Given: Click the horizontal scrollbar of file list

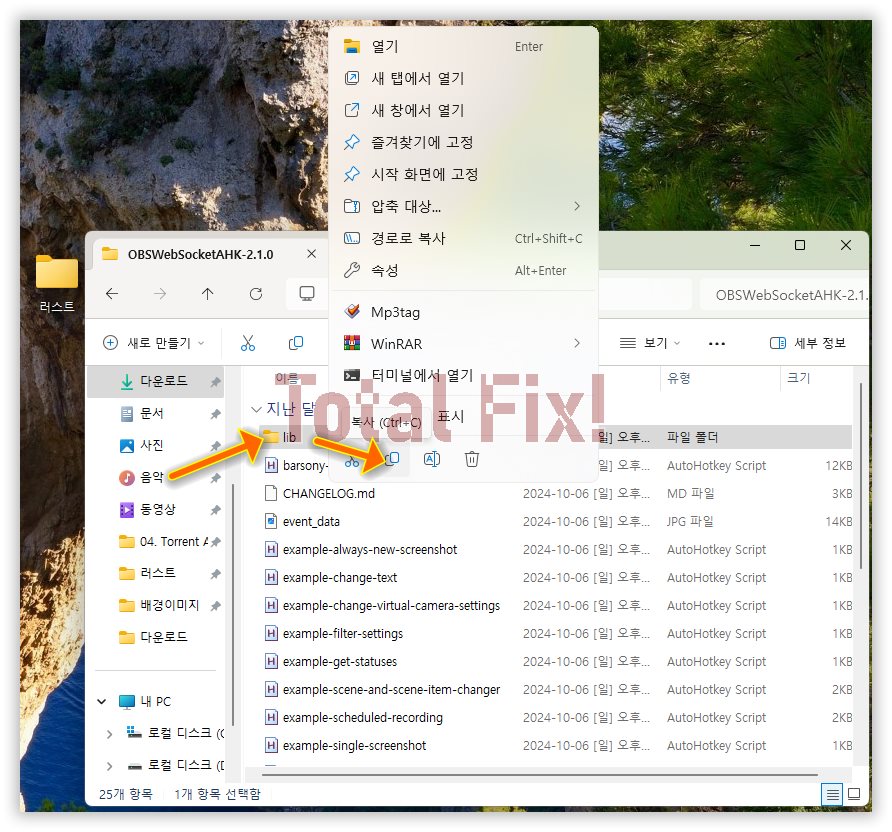Looking at the screenshot, I should click(x=539, y=775).
